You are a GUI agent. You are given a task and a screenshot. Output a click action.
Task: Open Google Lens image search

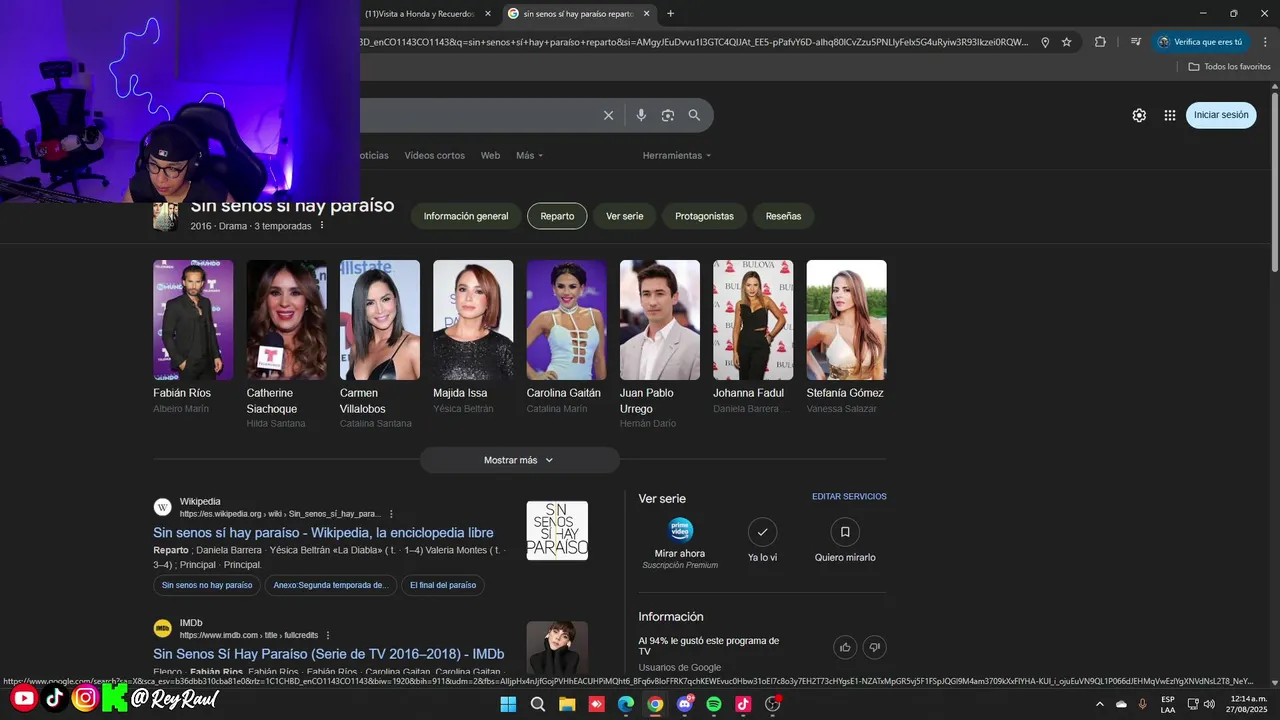coord(668,115)
